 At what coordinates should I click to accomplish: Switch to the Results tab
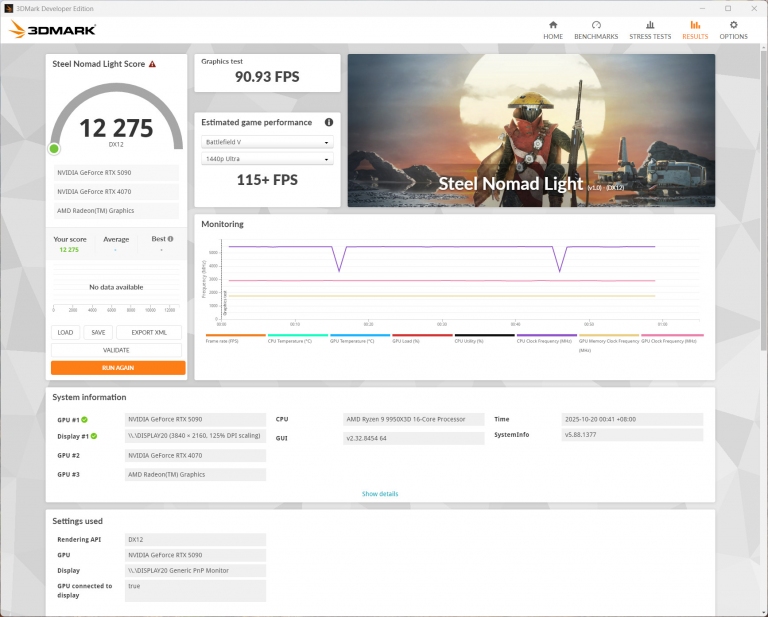(x=695, y=29)
